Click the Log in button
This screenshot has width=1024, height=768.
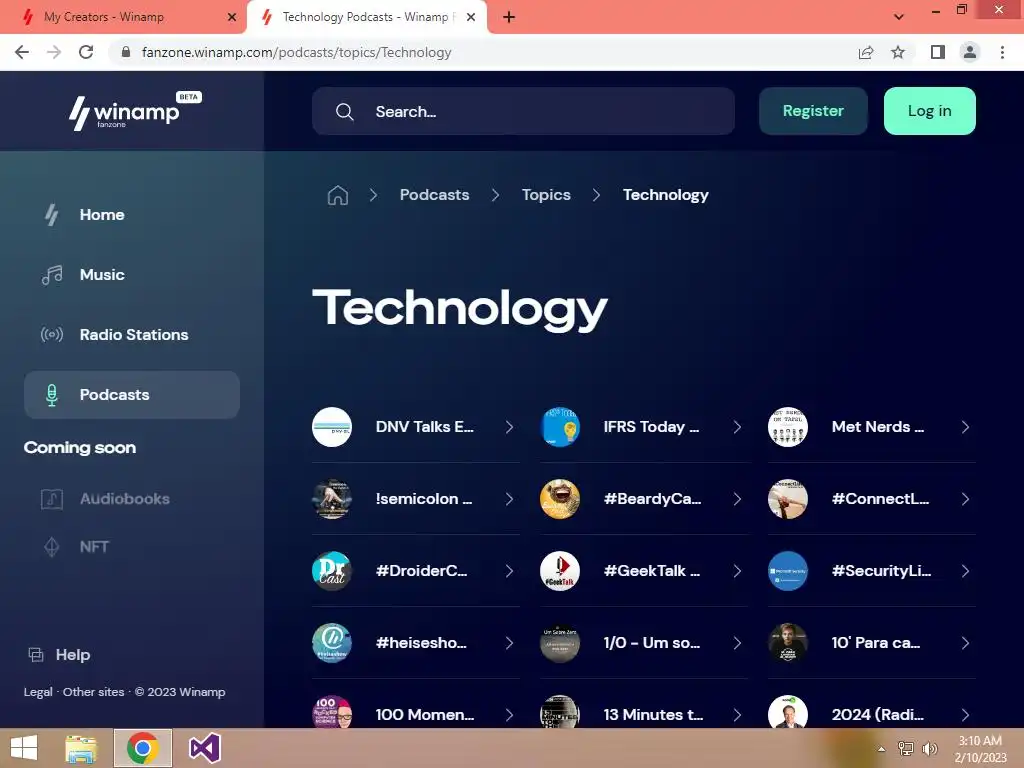pos(929,111)
